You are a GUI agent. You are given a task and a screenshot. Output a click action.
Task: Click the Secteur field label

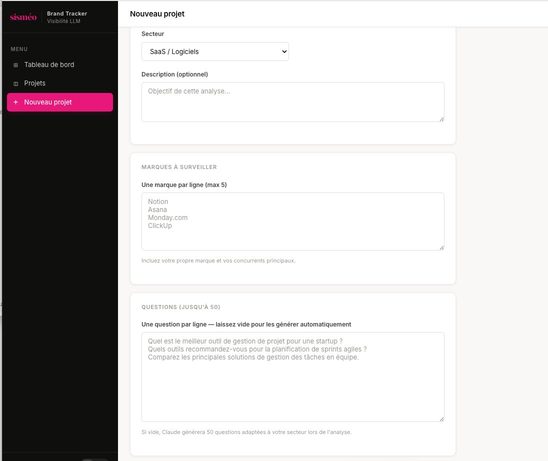(153, 34)
